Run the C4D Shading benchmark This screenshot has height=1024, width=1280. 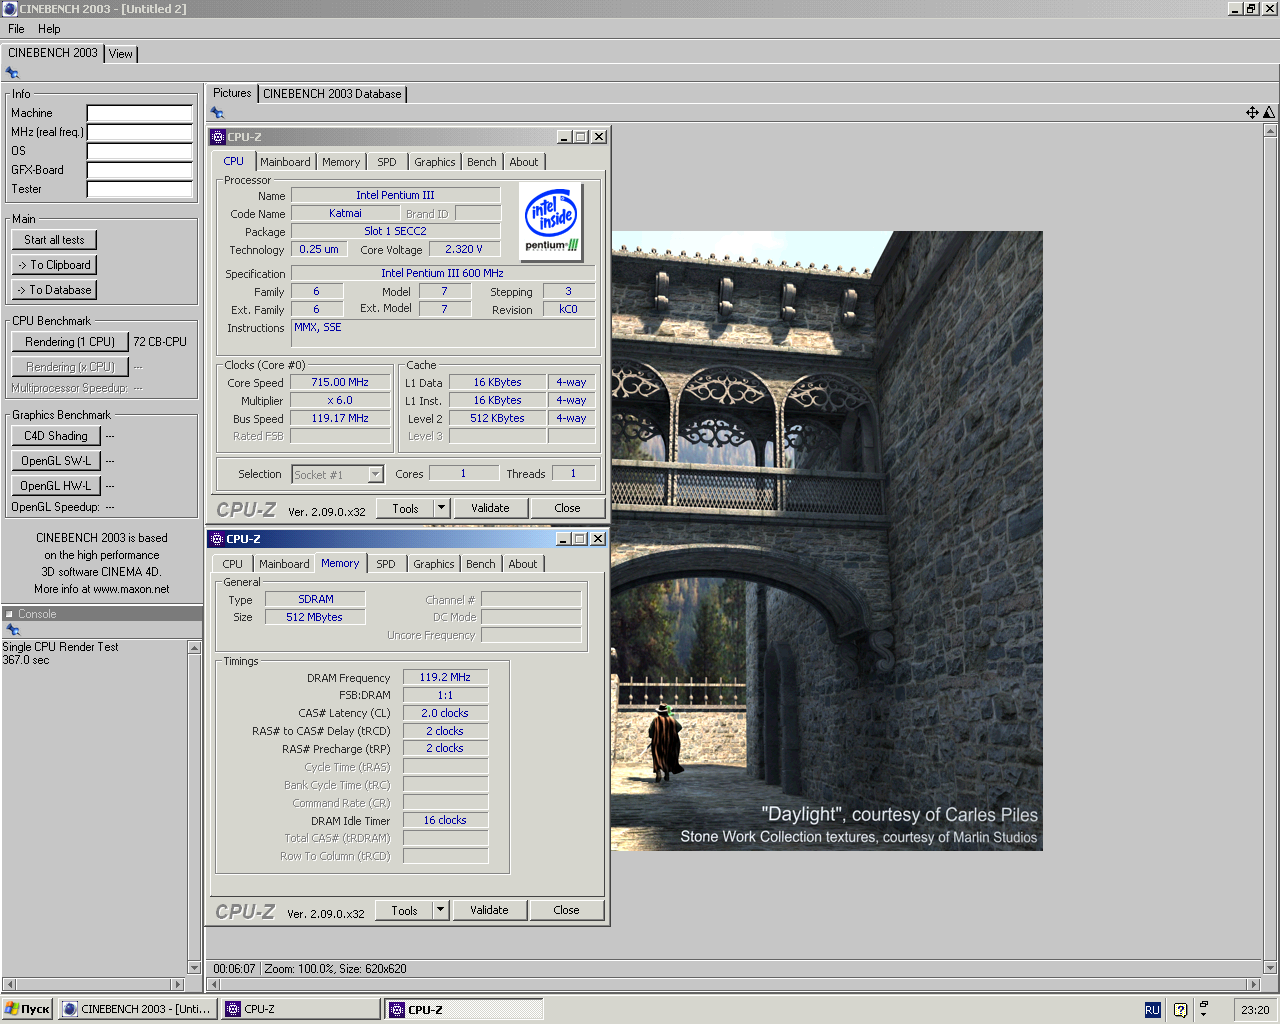(x=56, y=436)
